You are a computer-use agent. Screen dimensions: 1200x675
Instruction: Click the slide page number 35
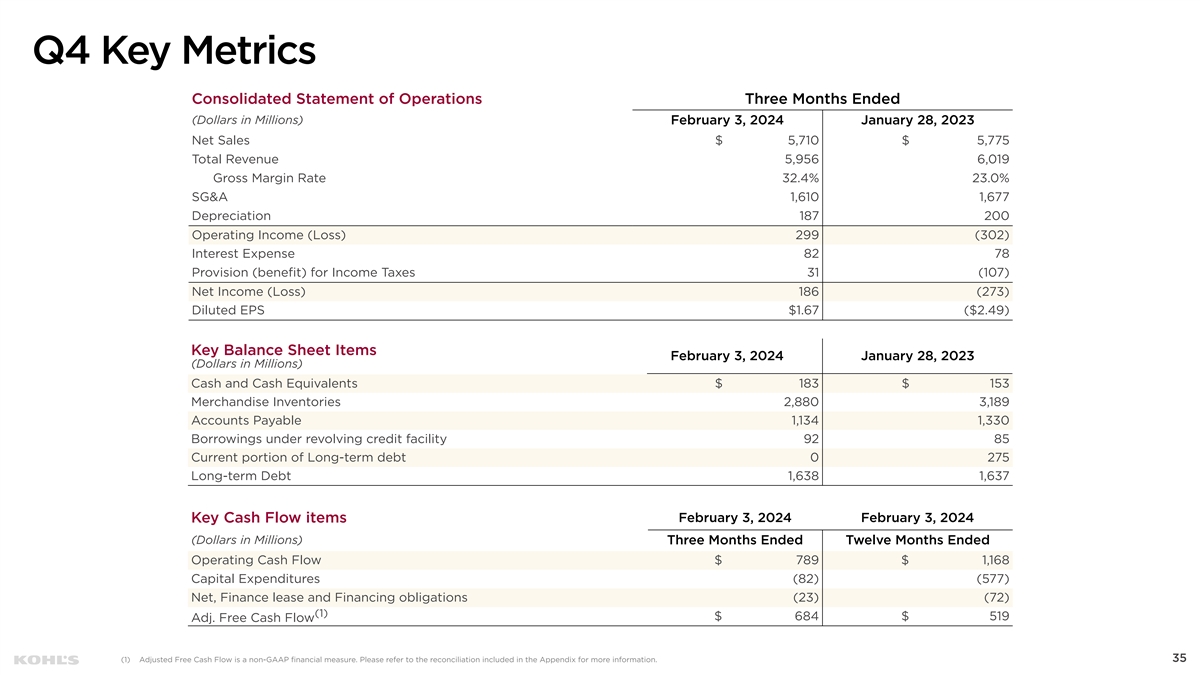coord(1177,658)
